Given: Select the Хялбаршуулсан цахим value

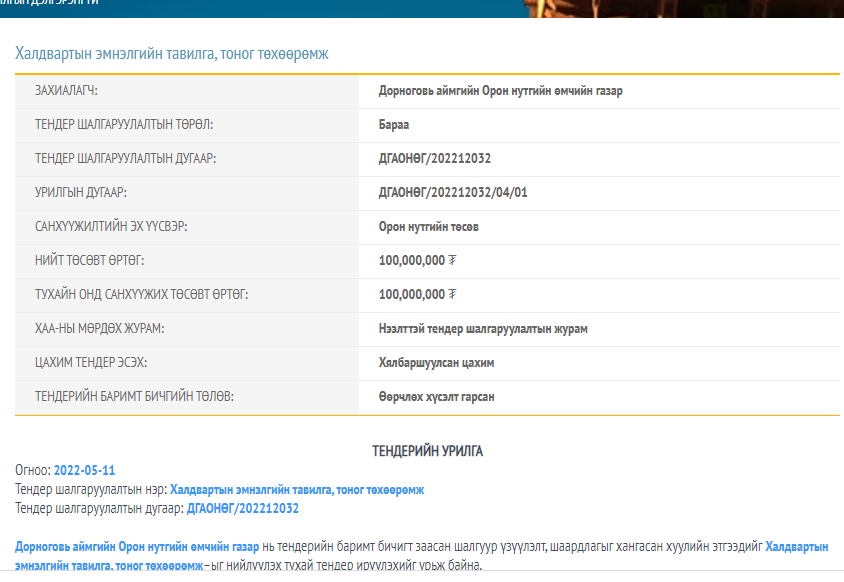Looking at the screenshot, I should (436, 363).
